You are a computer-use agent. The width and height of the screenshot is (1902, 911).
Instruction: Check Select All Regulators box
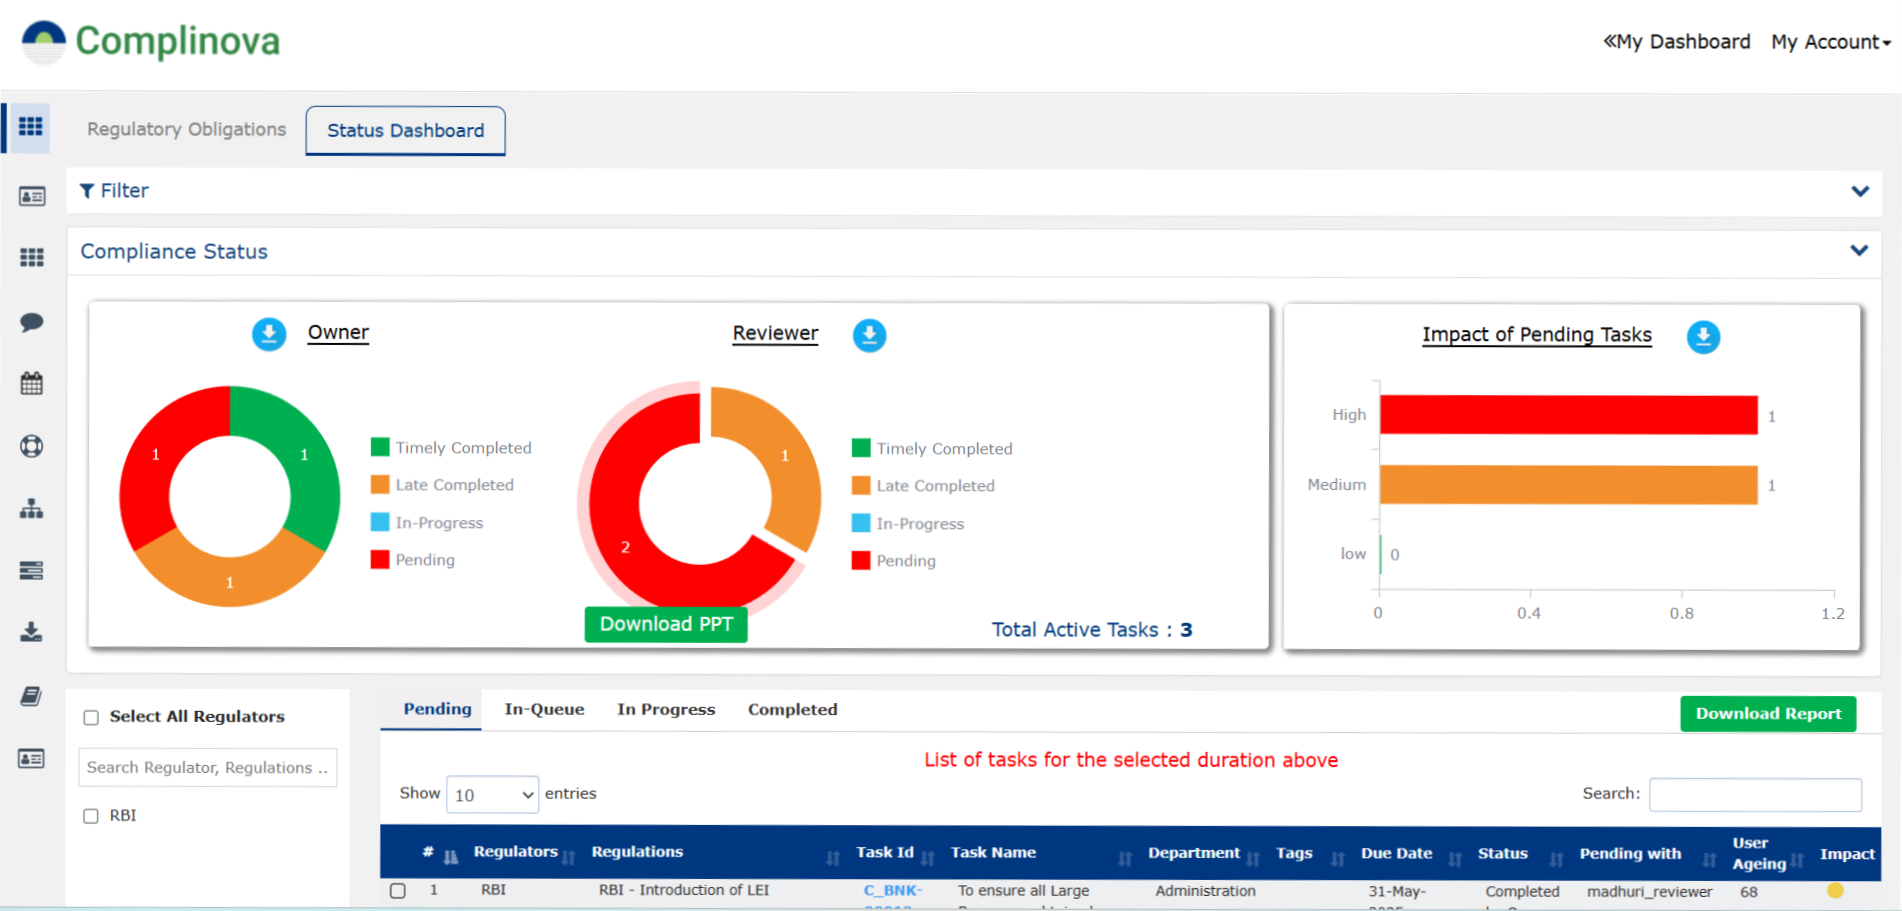point(91,717)
